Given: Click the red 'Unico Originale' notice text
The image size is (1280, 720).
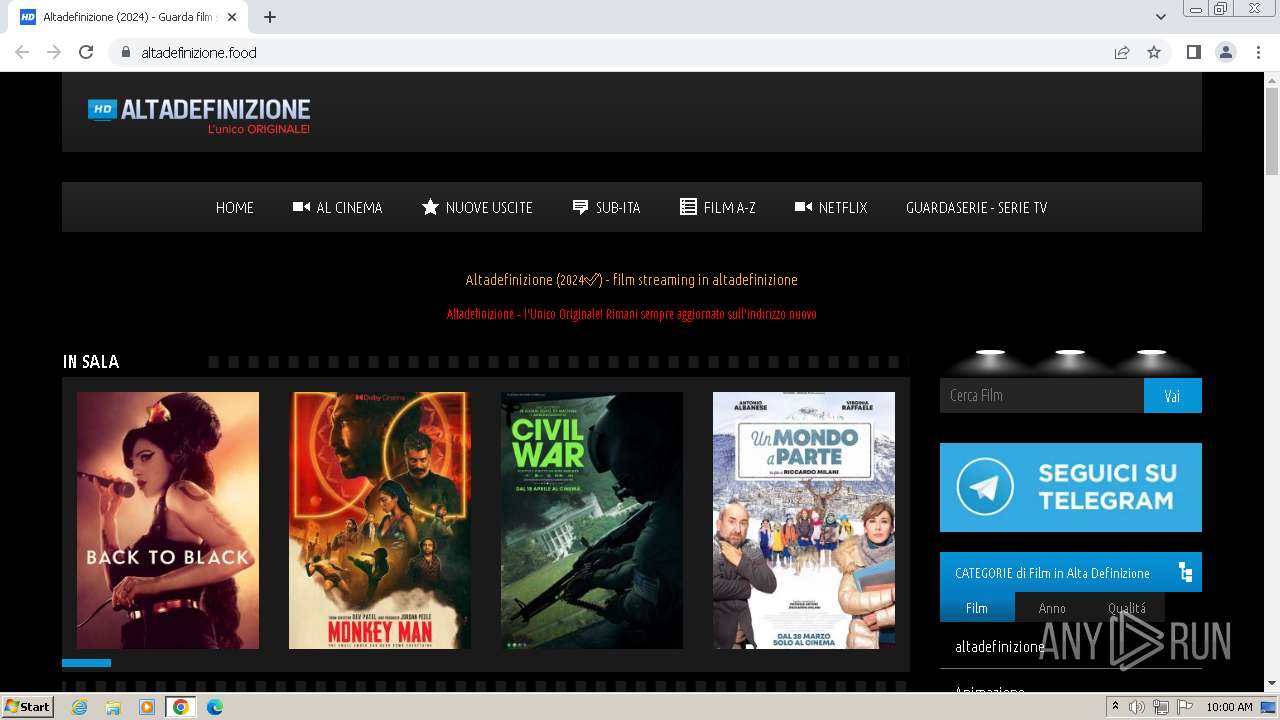Looking at the screenshot, I should coord(632,313).
